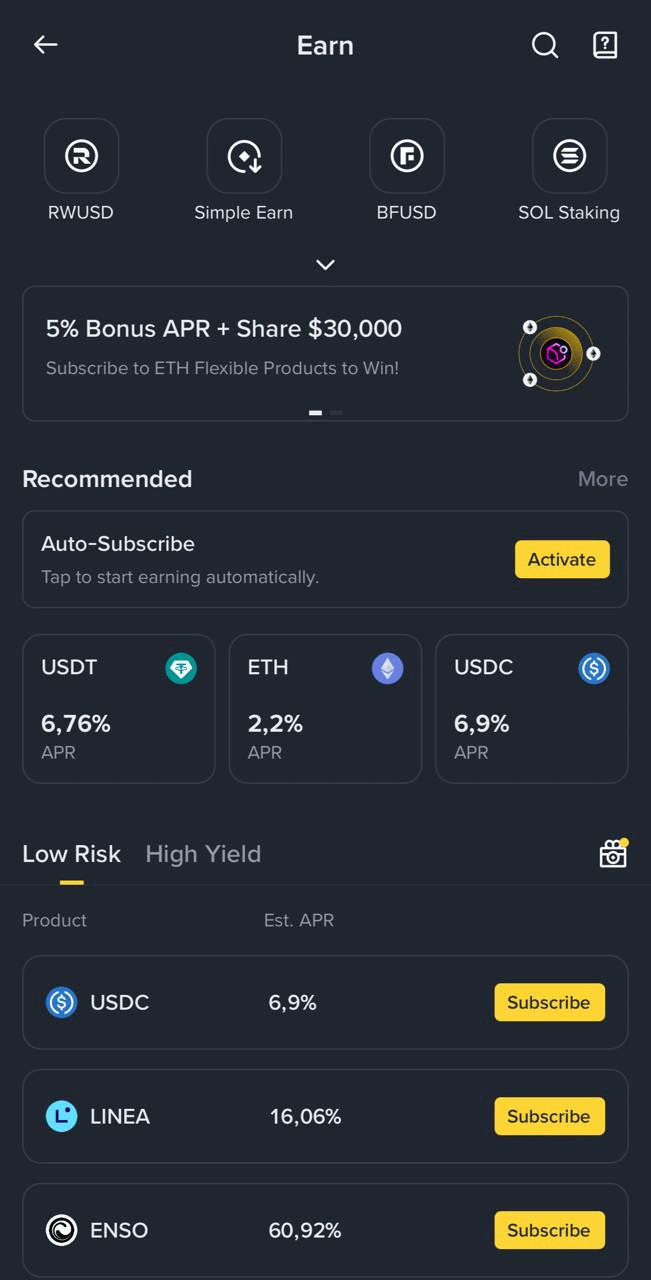Screen dimensions: 651x1280
Task: Open the RWUSD product icon
Action: click(x=81, y=156)
